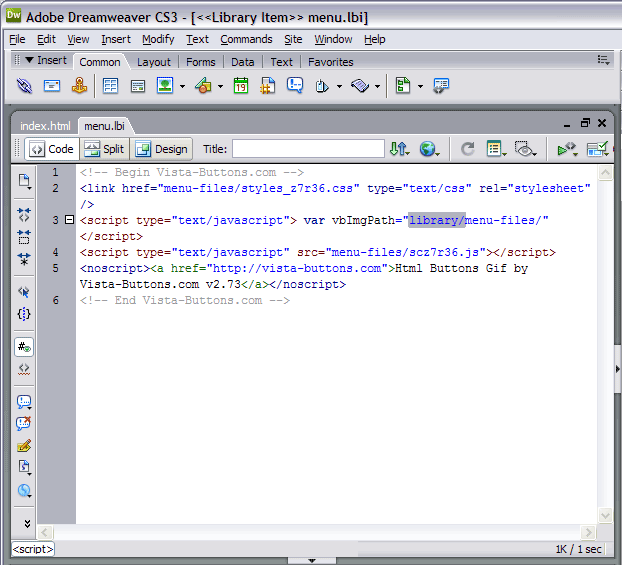Open the Layout insert tab
Viewport: 622px width, 565px height.
(154, 62)
